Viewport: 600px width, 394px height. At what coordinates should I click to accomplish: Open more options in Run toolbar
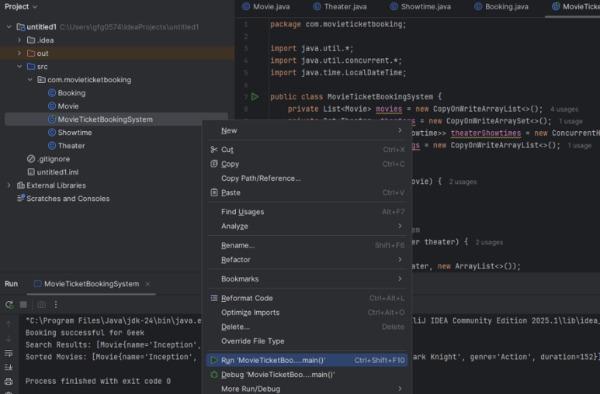point(56,305)
